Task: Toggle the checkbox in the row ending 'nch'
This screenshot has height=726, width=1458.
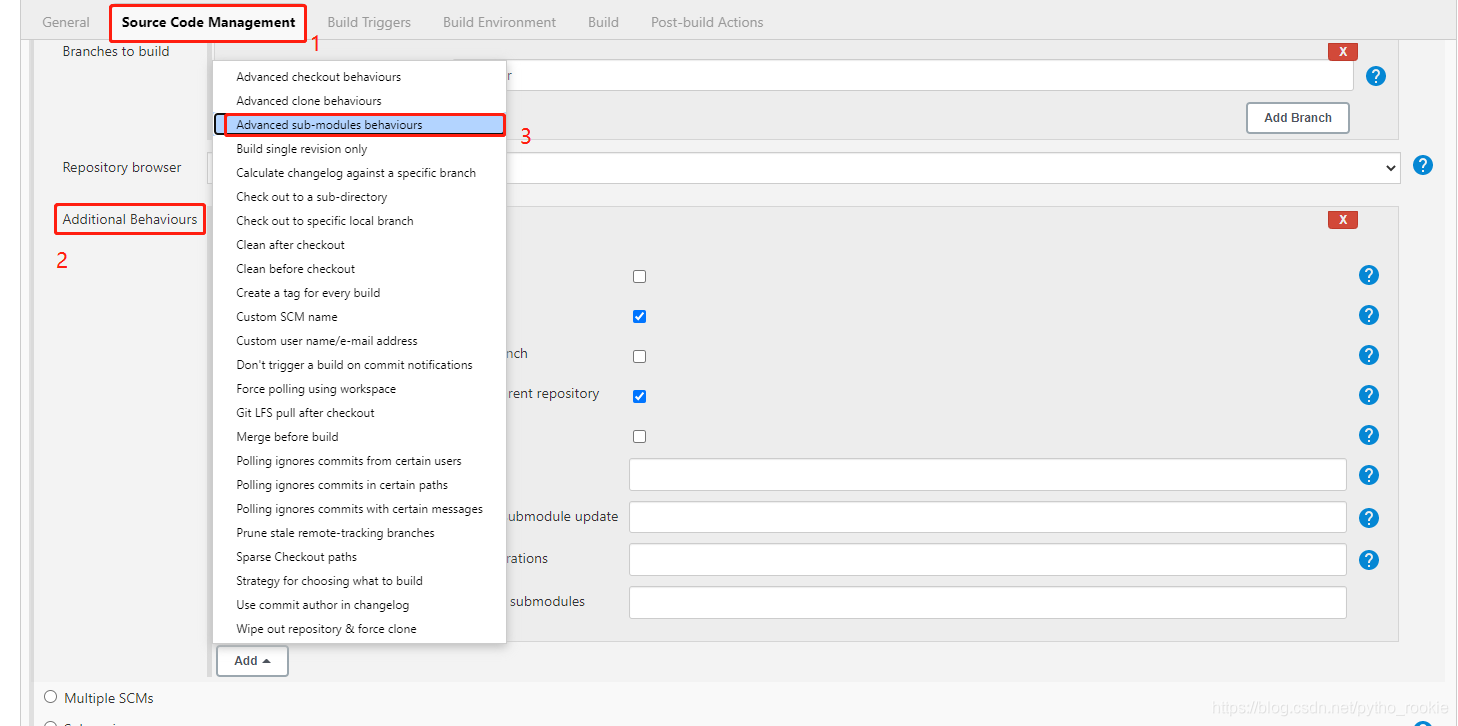Action: pyautogui.click(x=640, y=356)
